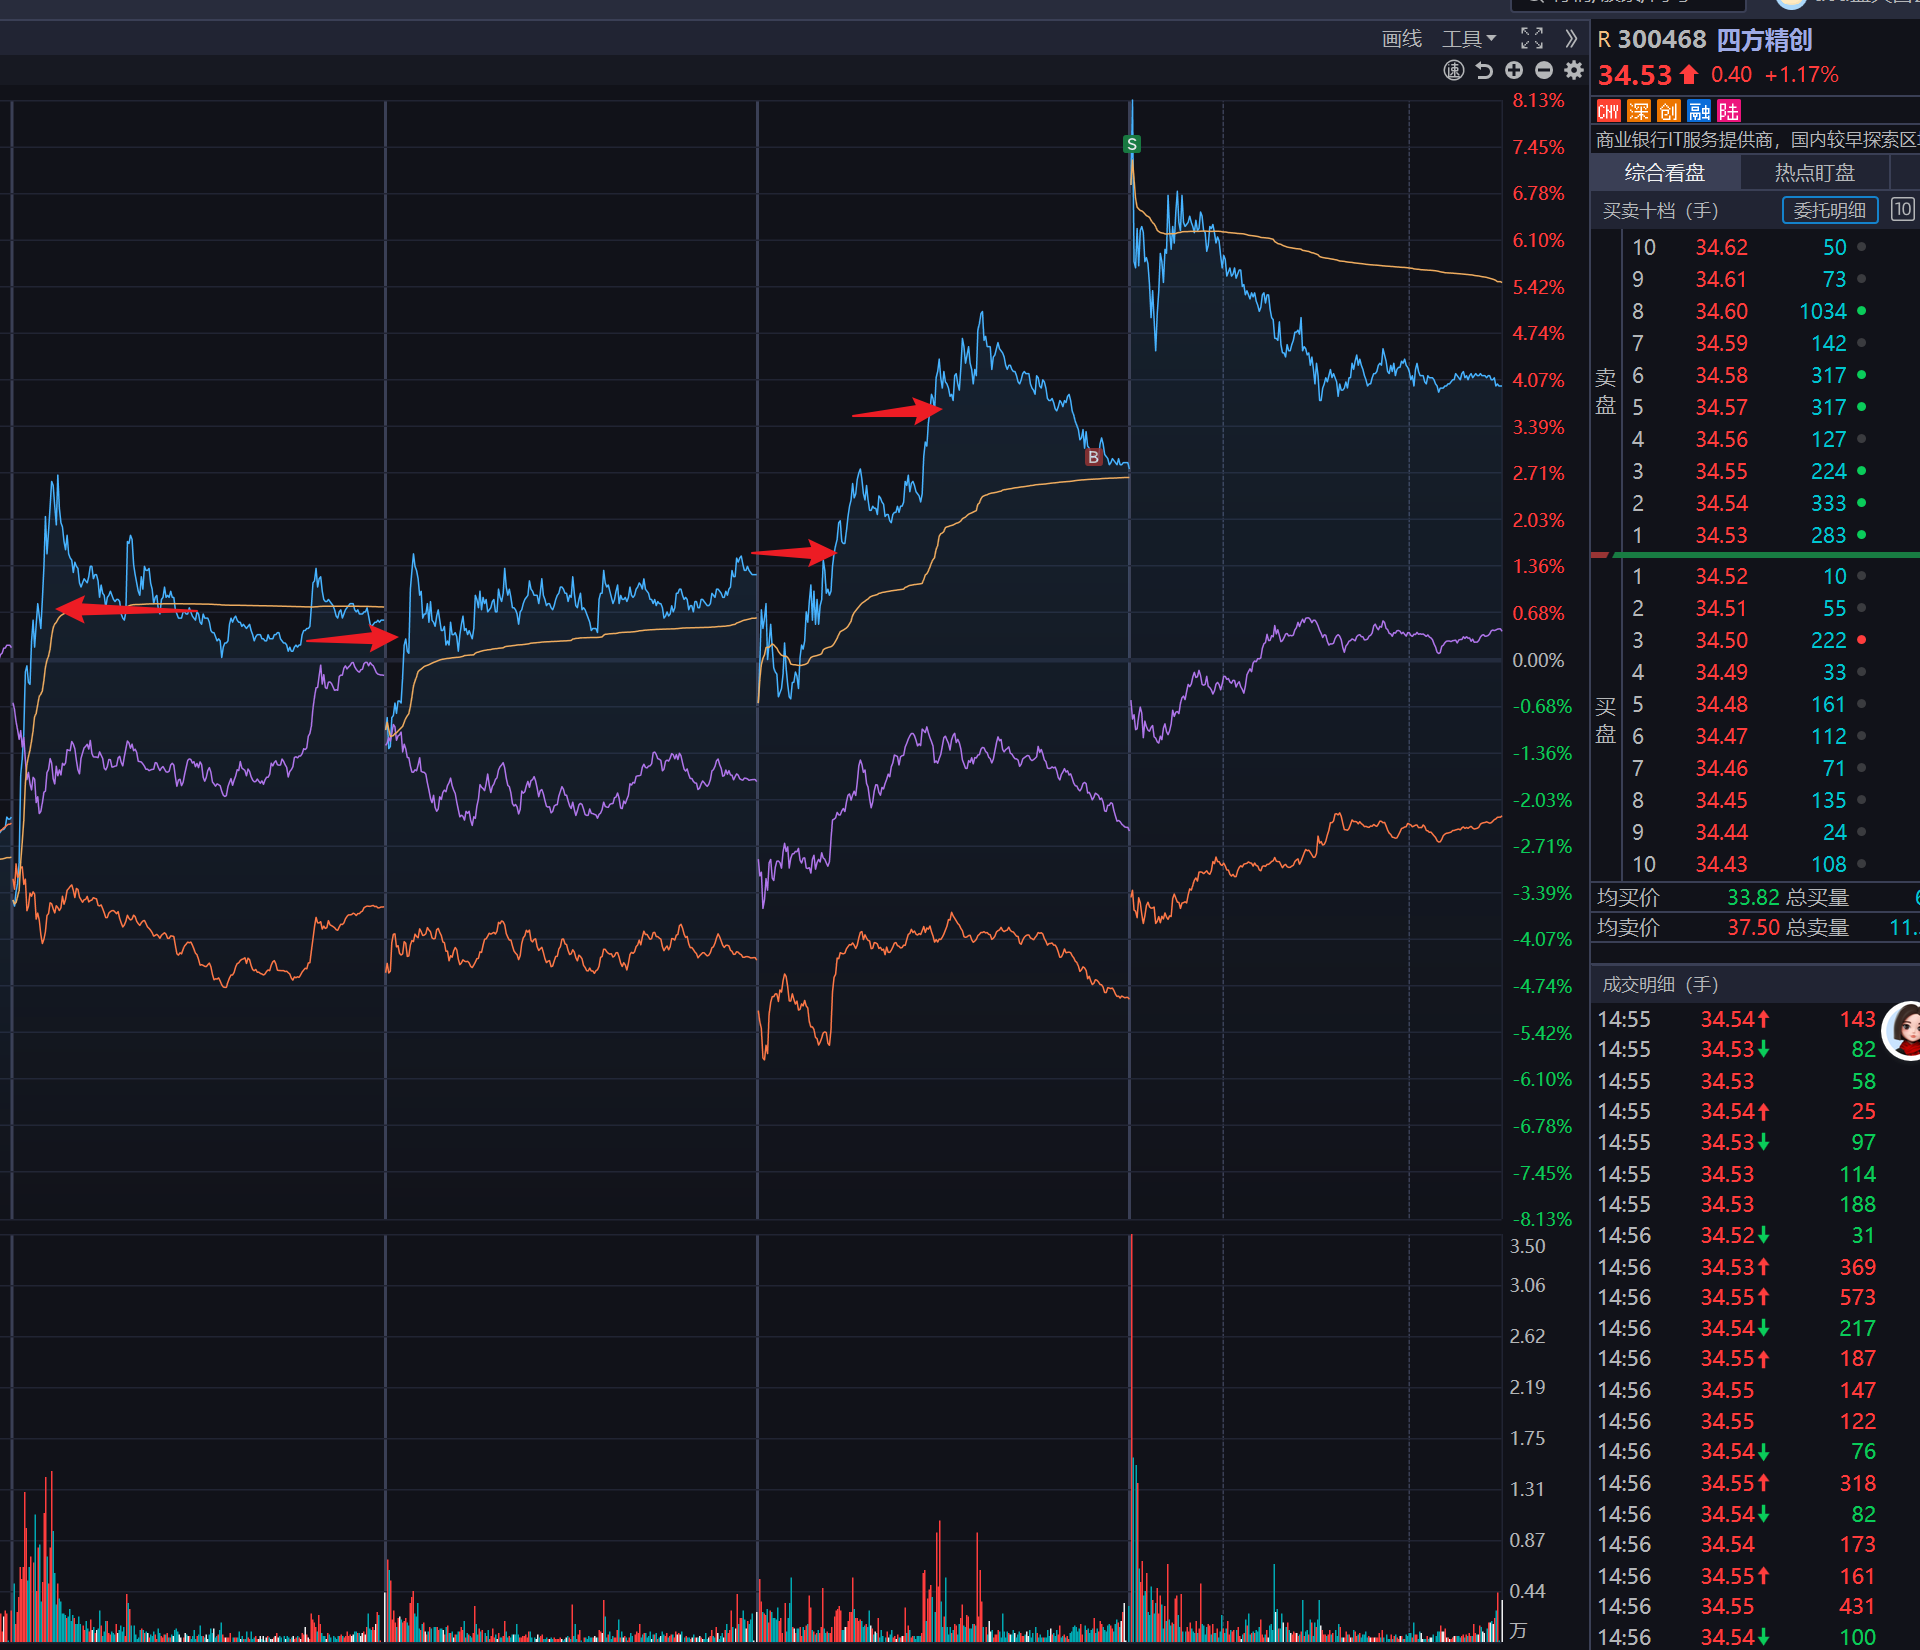Select the 综合看盘 tab
This screenshot has width=1920, height=1650.
pos(1664,172)
